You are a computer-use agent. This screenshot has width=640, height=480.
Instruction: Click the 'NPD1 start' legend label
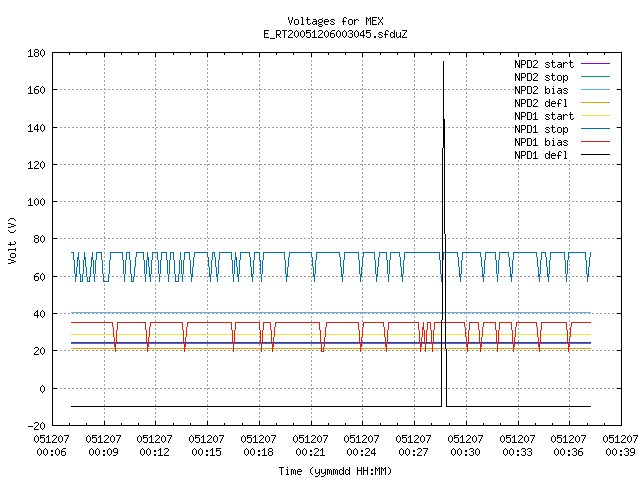coord(544,116)
